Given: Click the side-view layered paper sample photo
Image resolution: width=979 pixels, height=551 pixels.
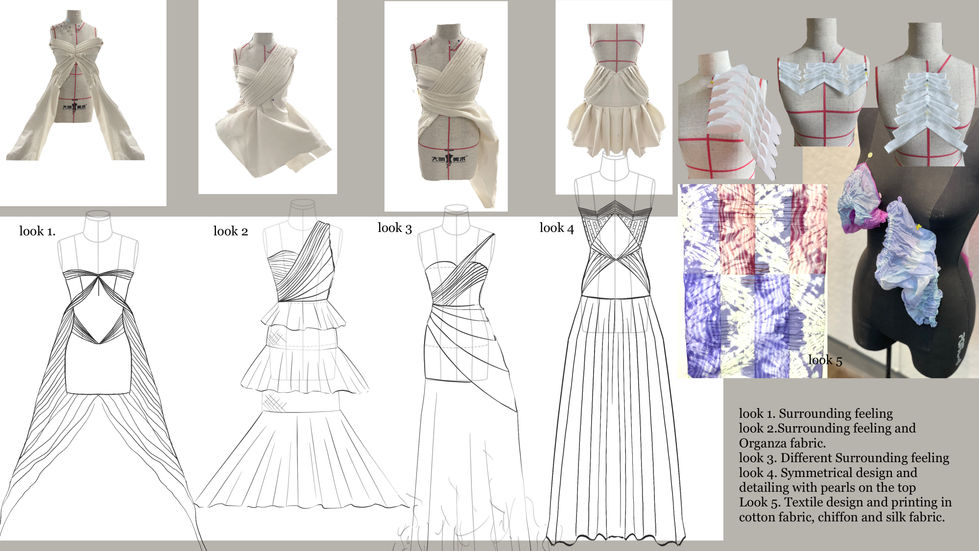Looking at the screenshot, I should (728, 116).
